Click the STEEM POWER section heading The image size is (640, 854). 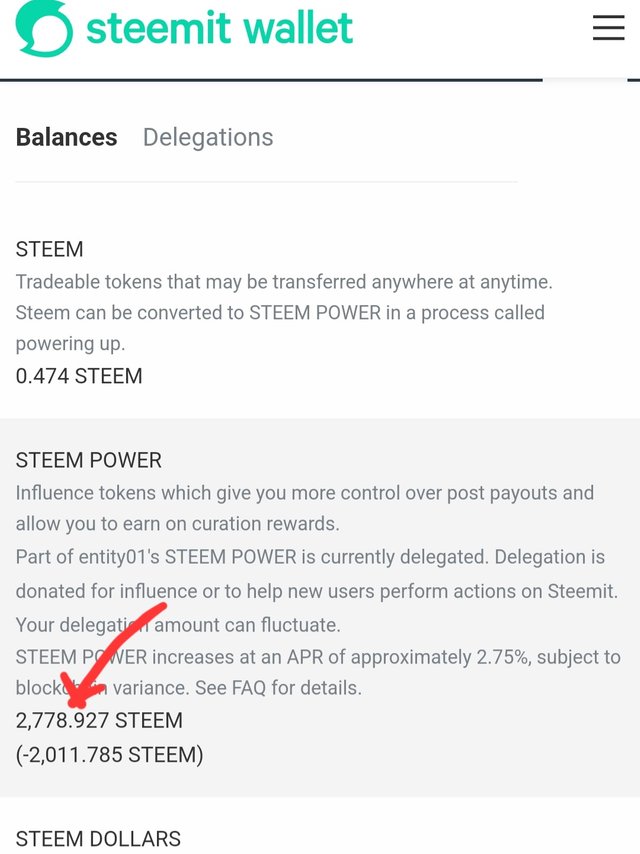point(89,460)
